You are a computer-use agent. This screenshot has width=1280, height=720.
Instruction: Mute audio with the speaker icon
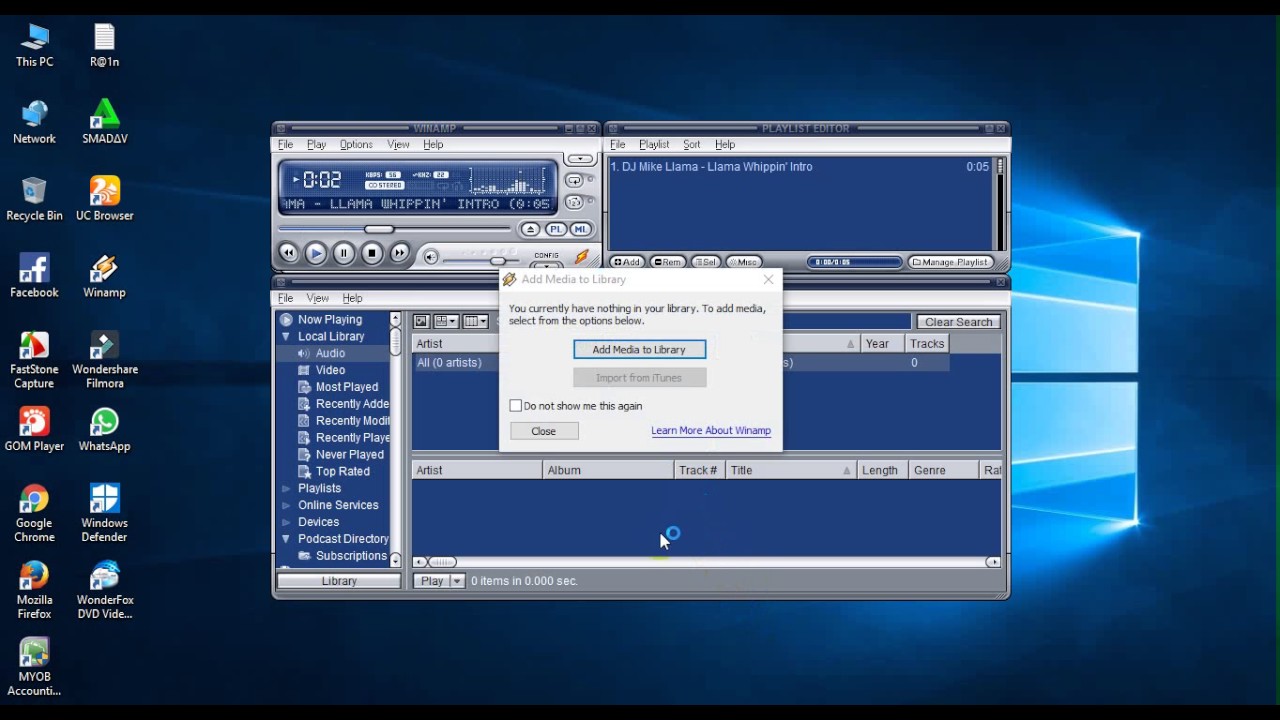430,257
